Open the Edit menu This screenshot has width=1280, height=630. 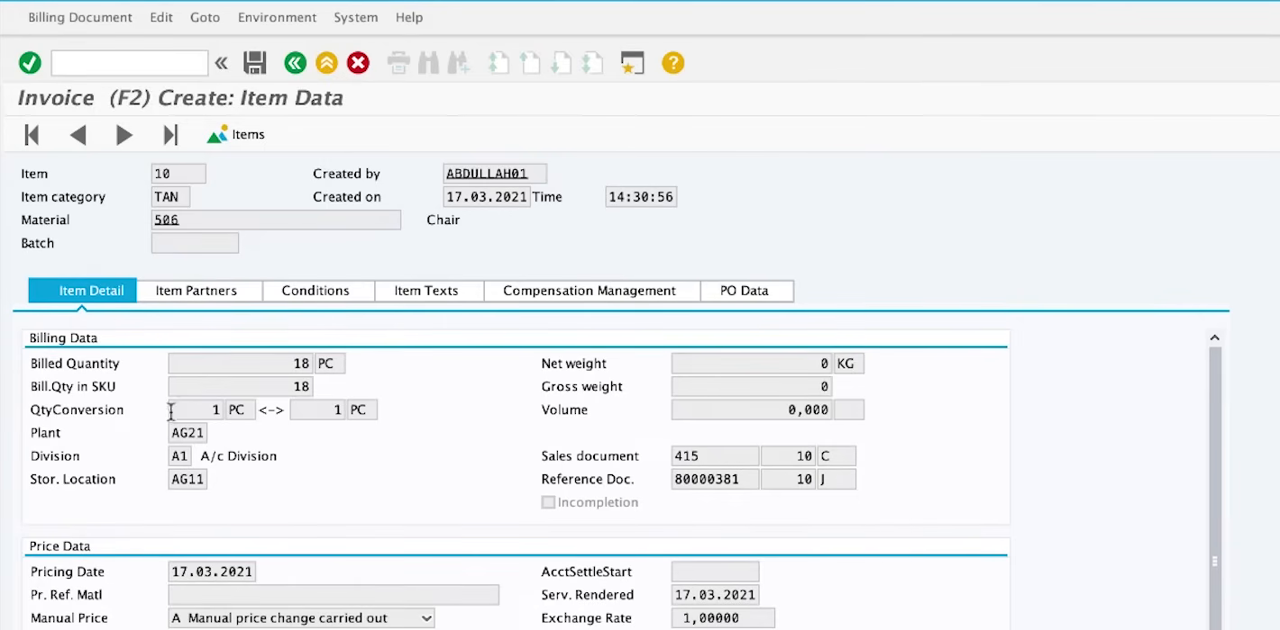(161, 17)
